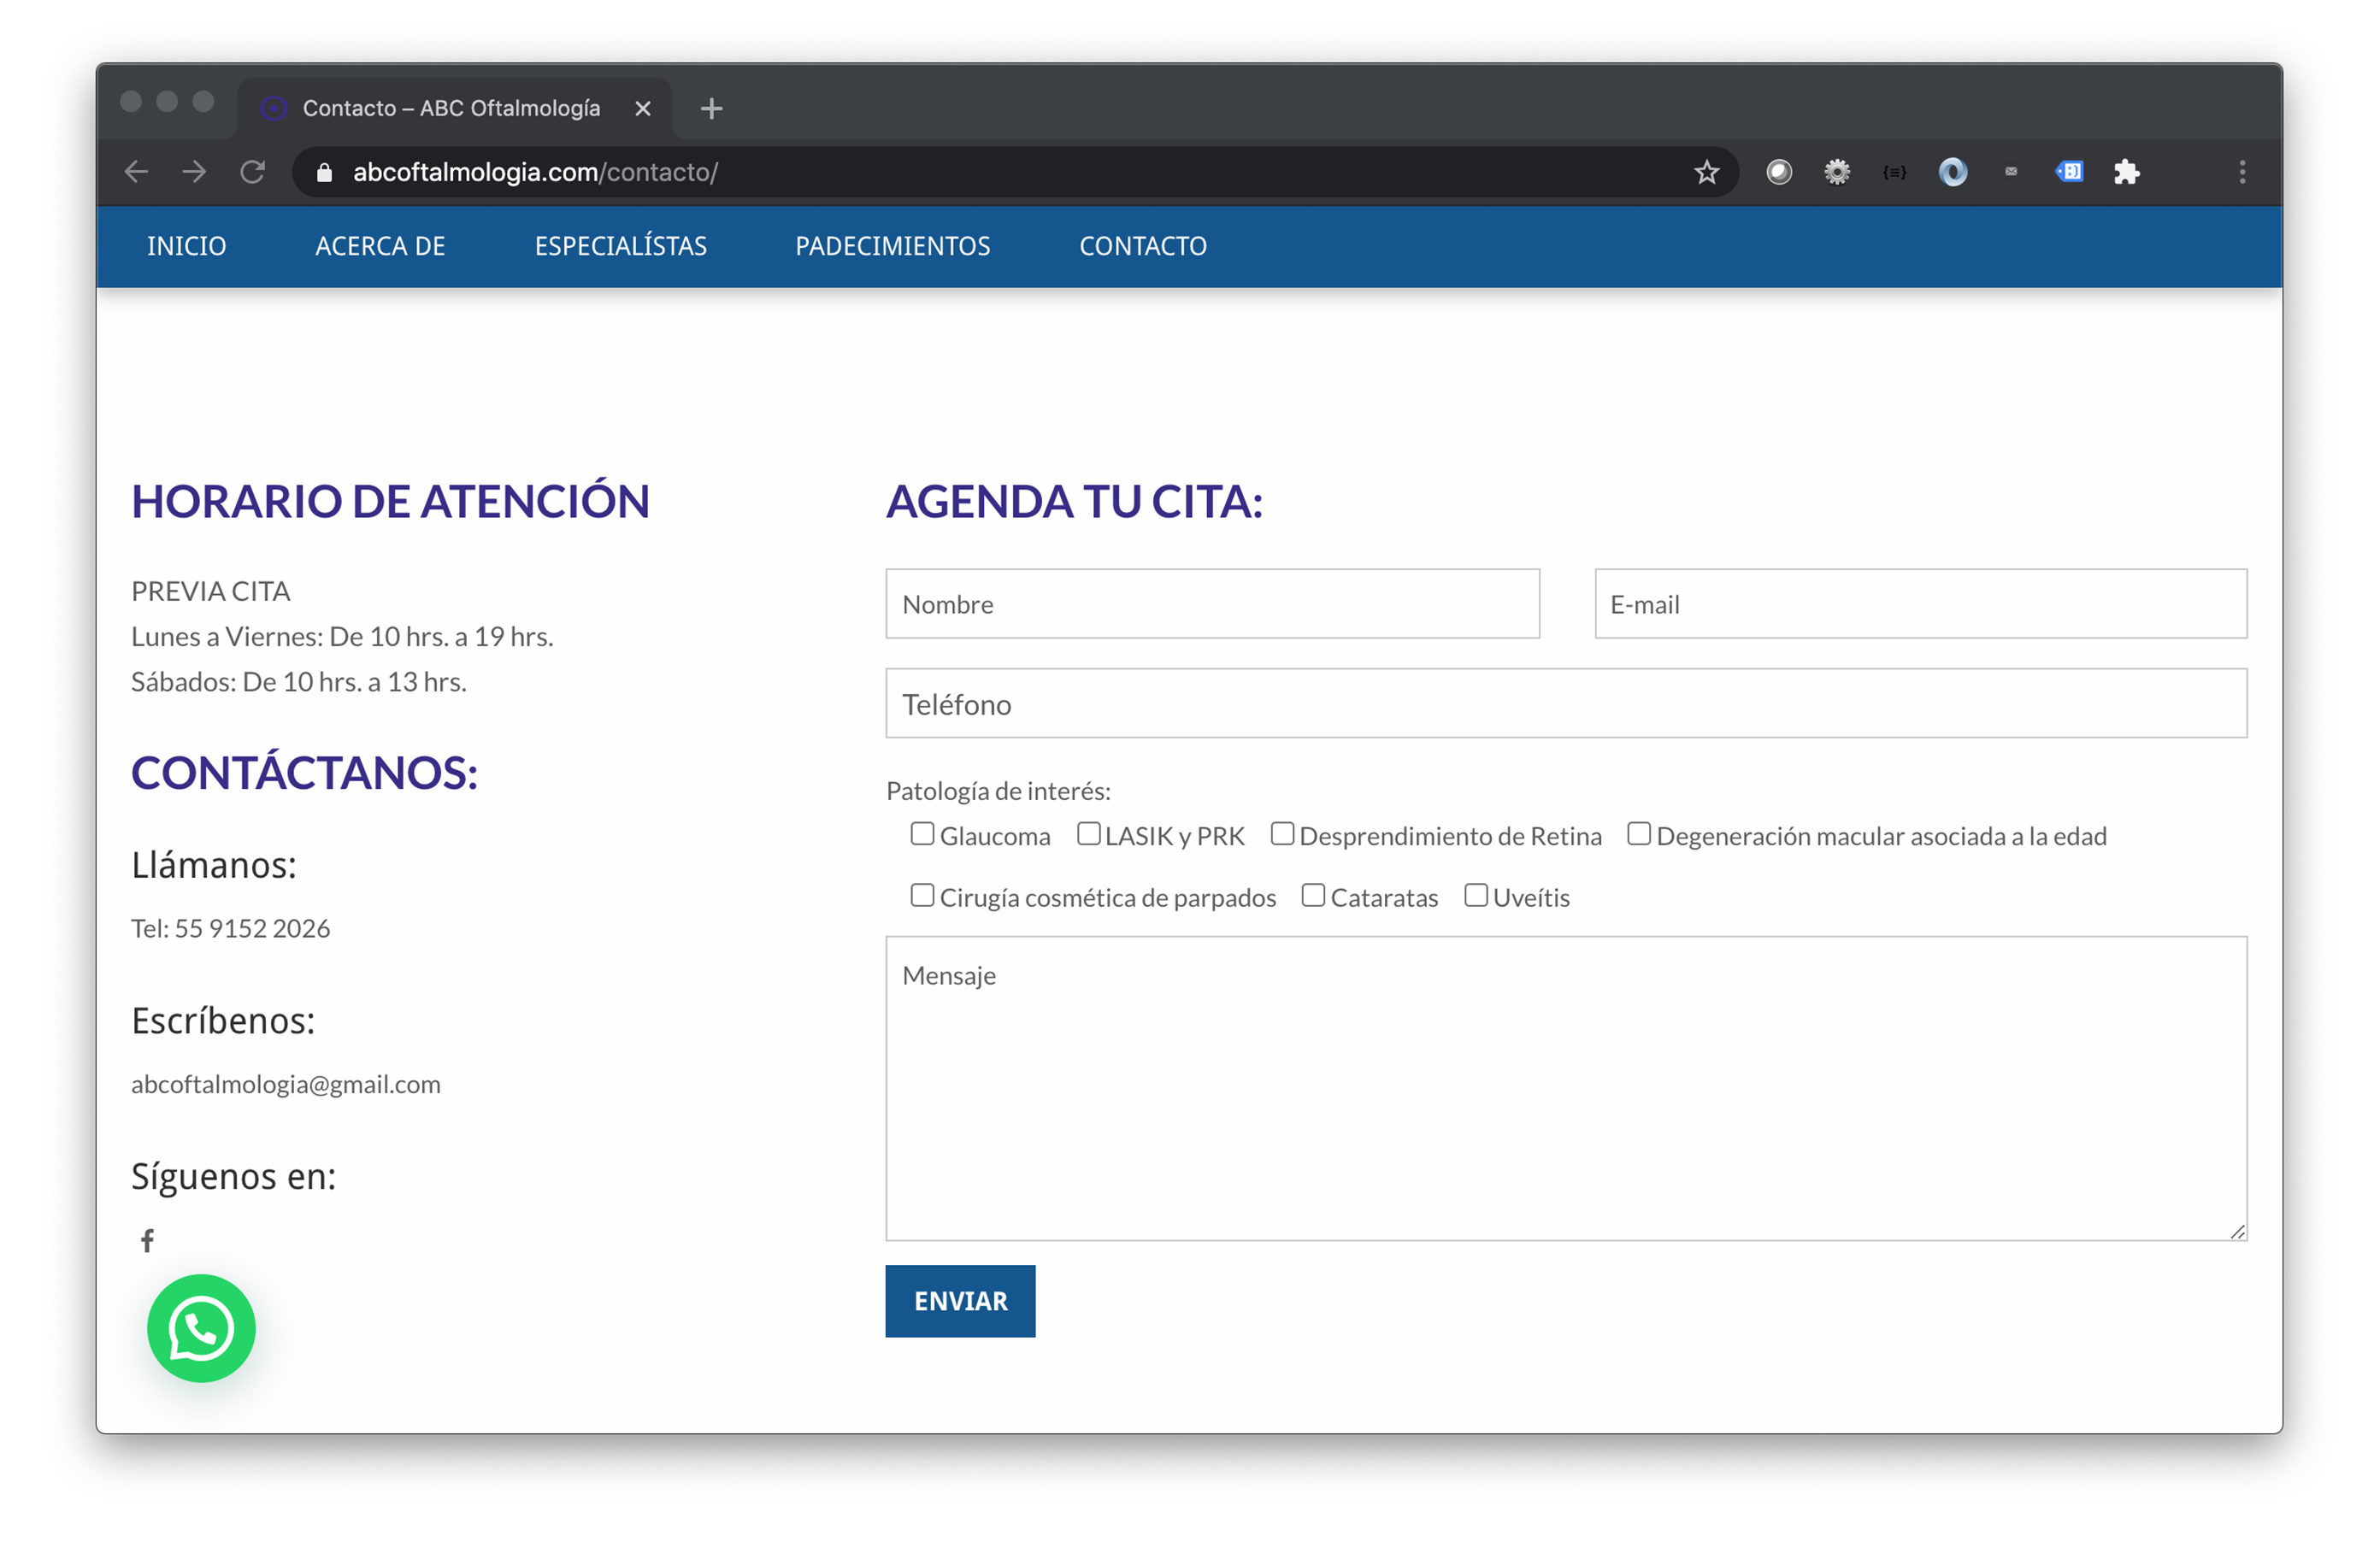Go to the ESPECIALÍSTAS menu
The width and height of the screenshot is (2380, 1559).
pos(620,246)
